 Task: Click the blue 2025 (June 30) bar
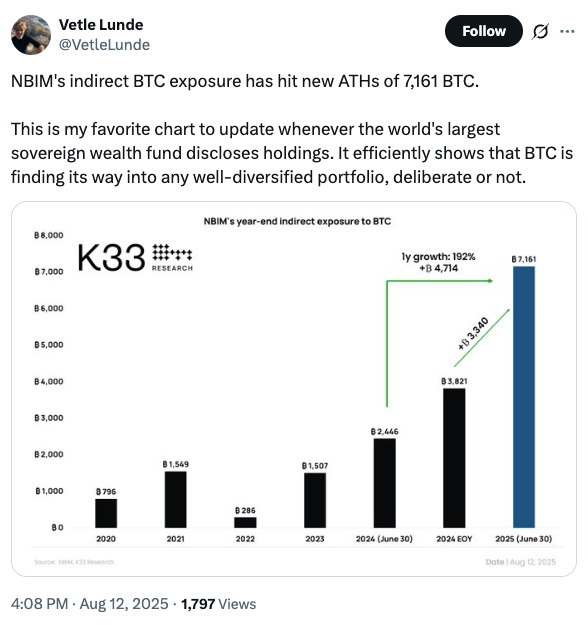click(524, 397)
